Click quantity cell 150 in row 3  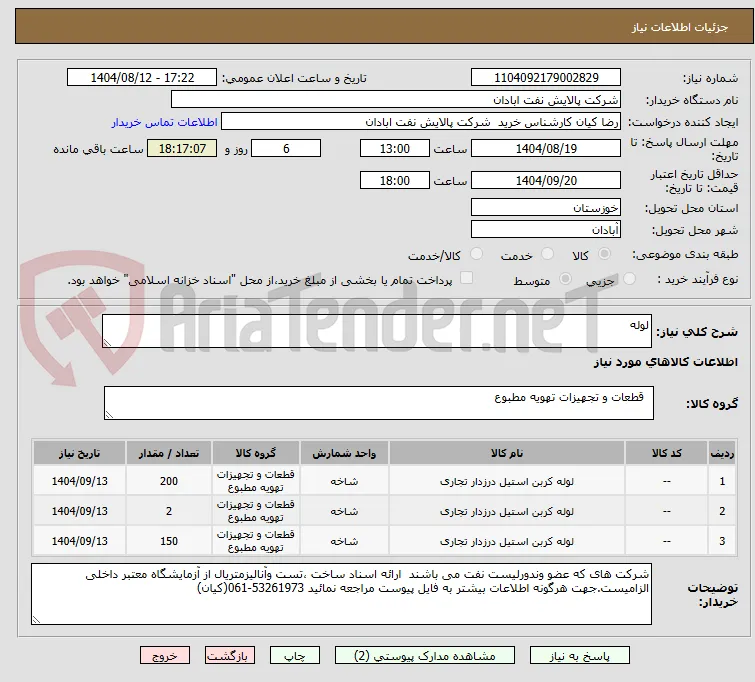(169, 541)
